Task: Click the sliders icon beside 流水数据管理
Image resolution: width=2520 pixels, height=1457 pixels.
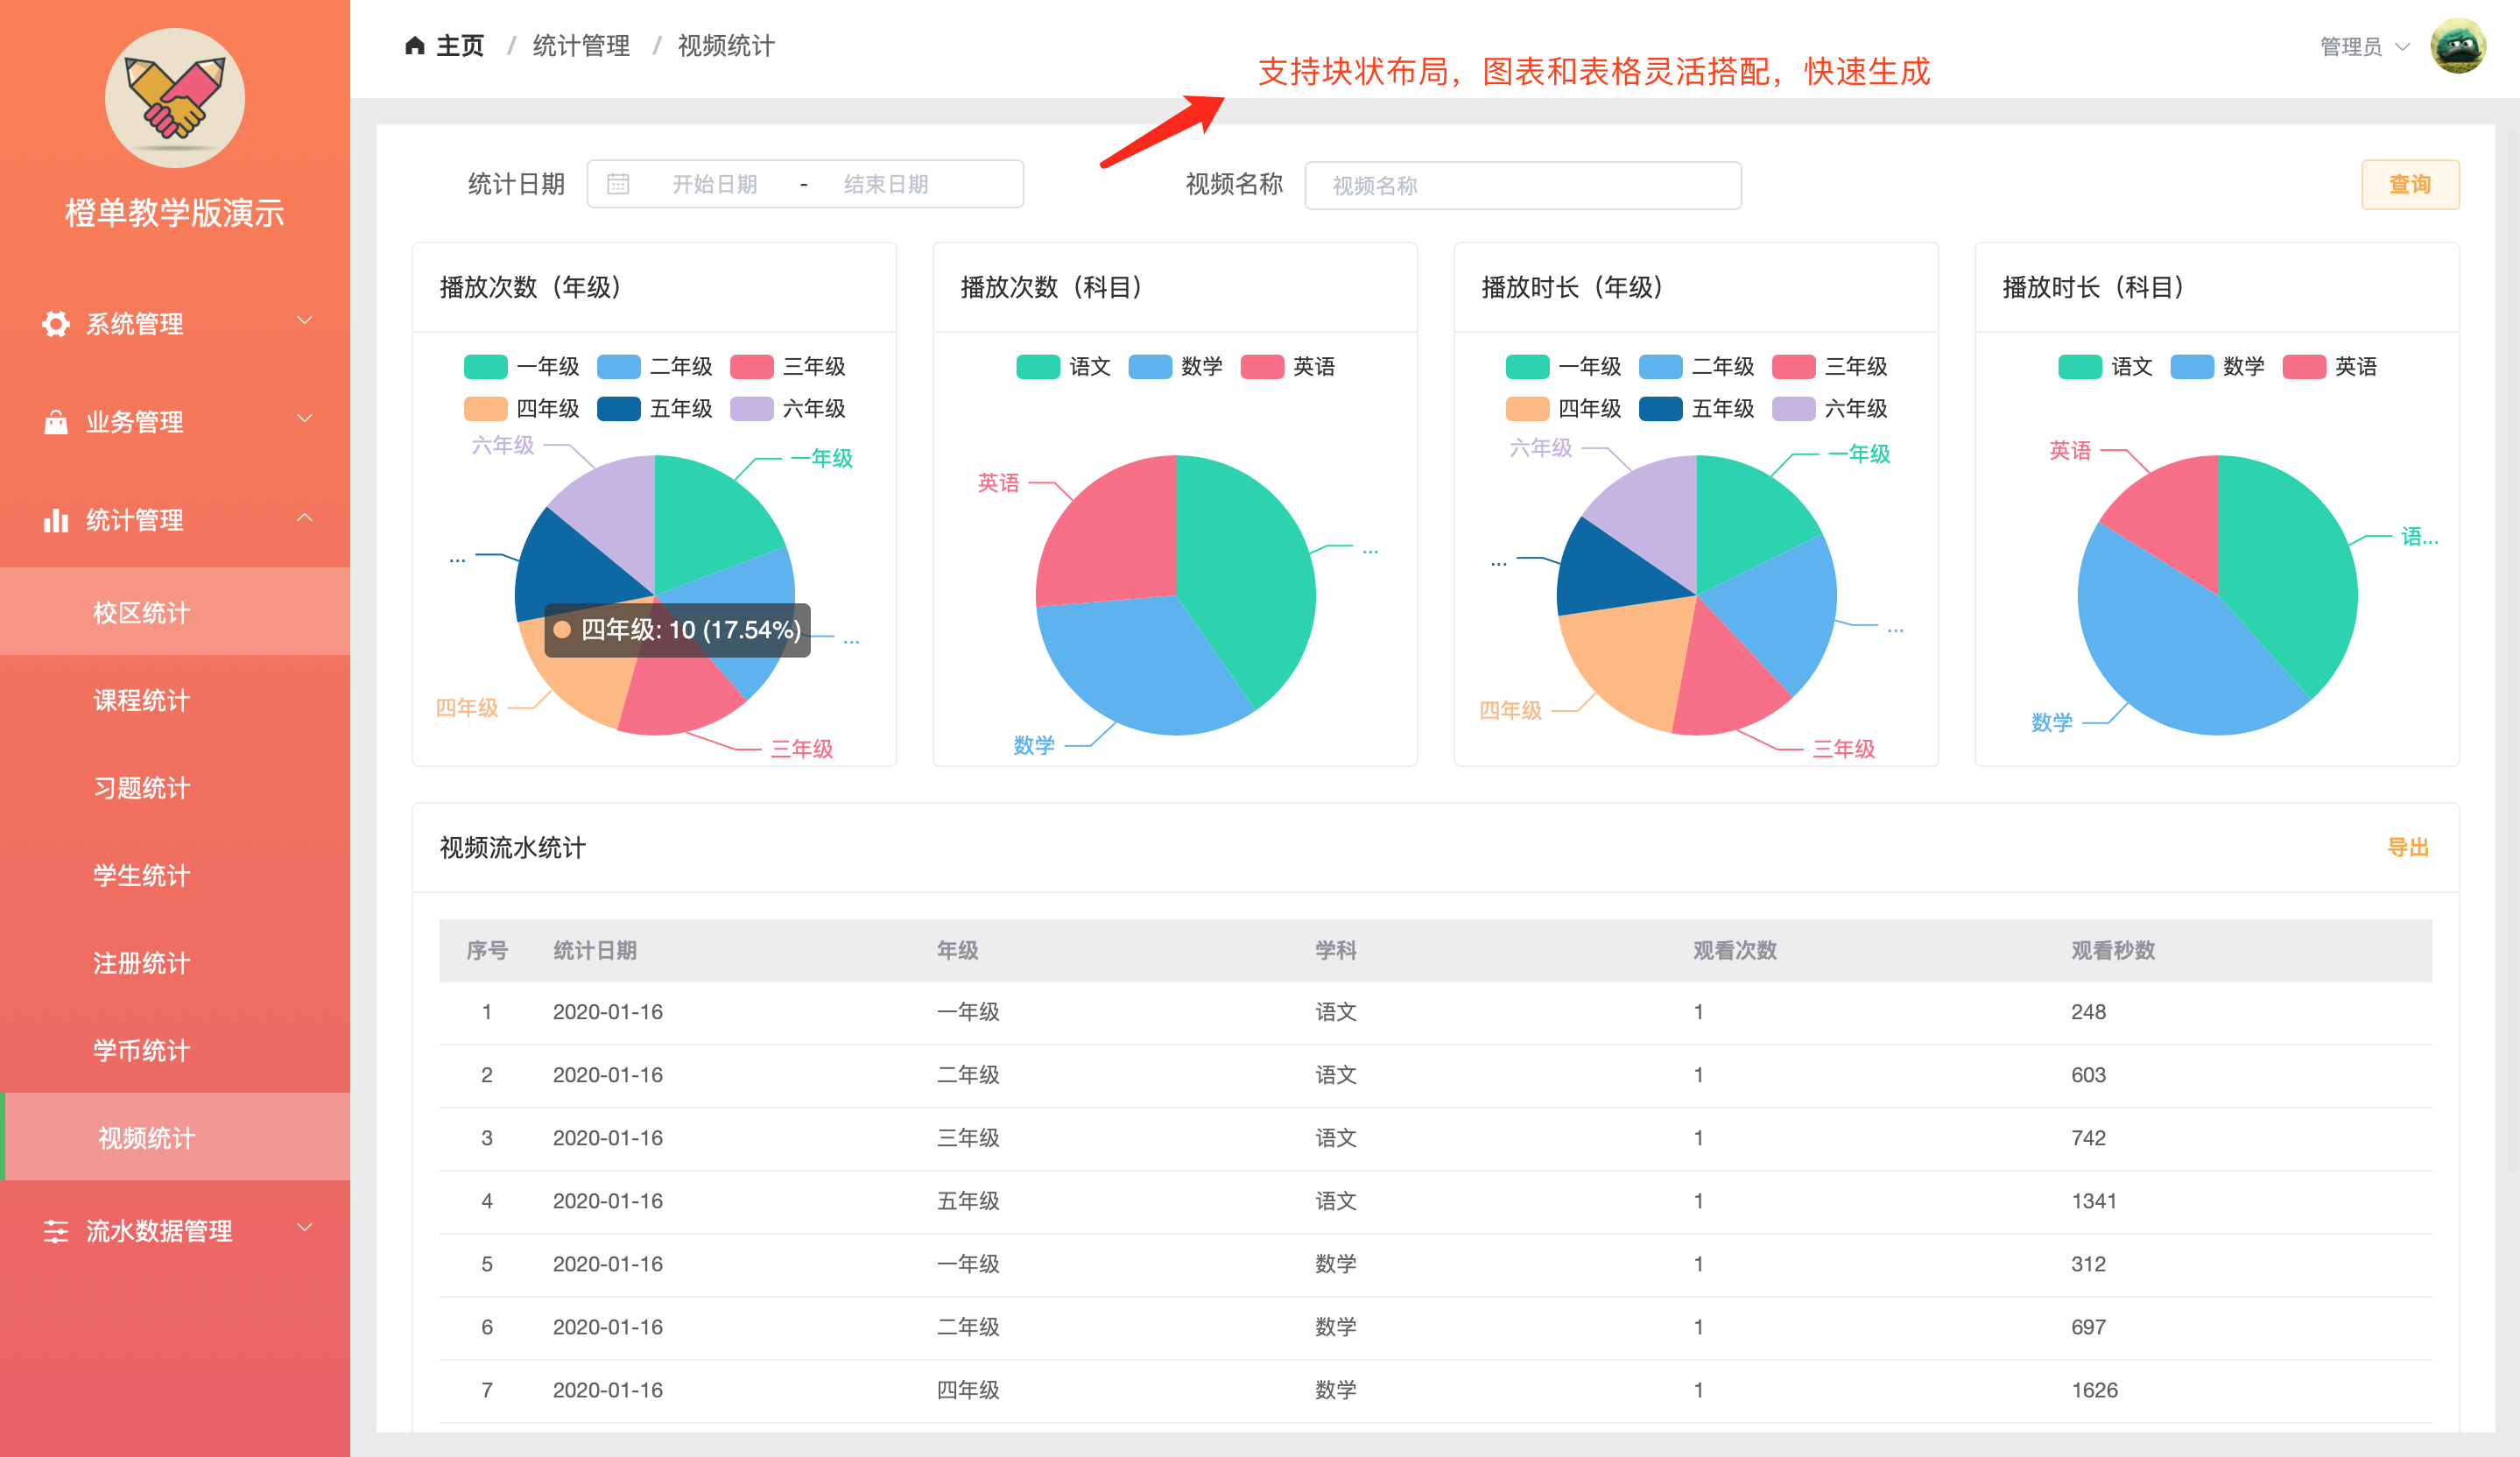Action: coord(56,1231)
